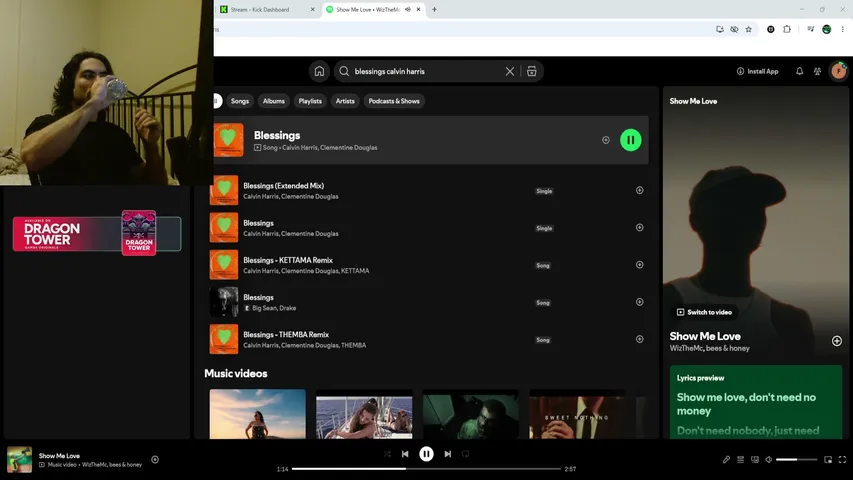Screen dimensions: 853x480
Task: Bookmark this page star icon
Action: [x=749, y=29]
